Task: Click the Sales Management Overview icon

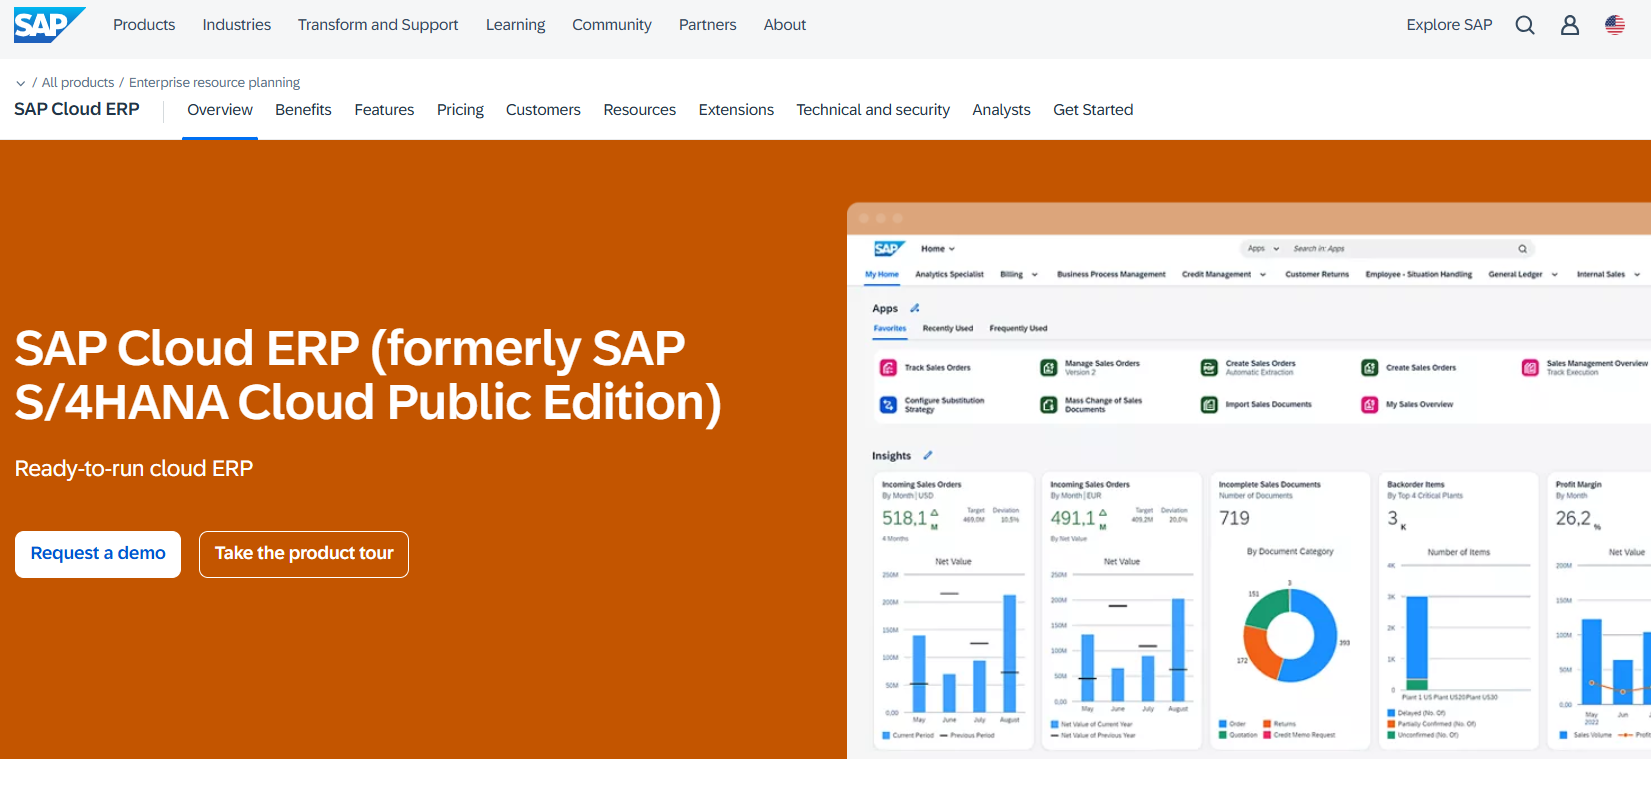Action: [1530, 368]
